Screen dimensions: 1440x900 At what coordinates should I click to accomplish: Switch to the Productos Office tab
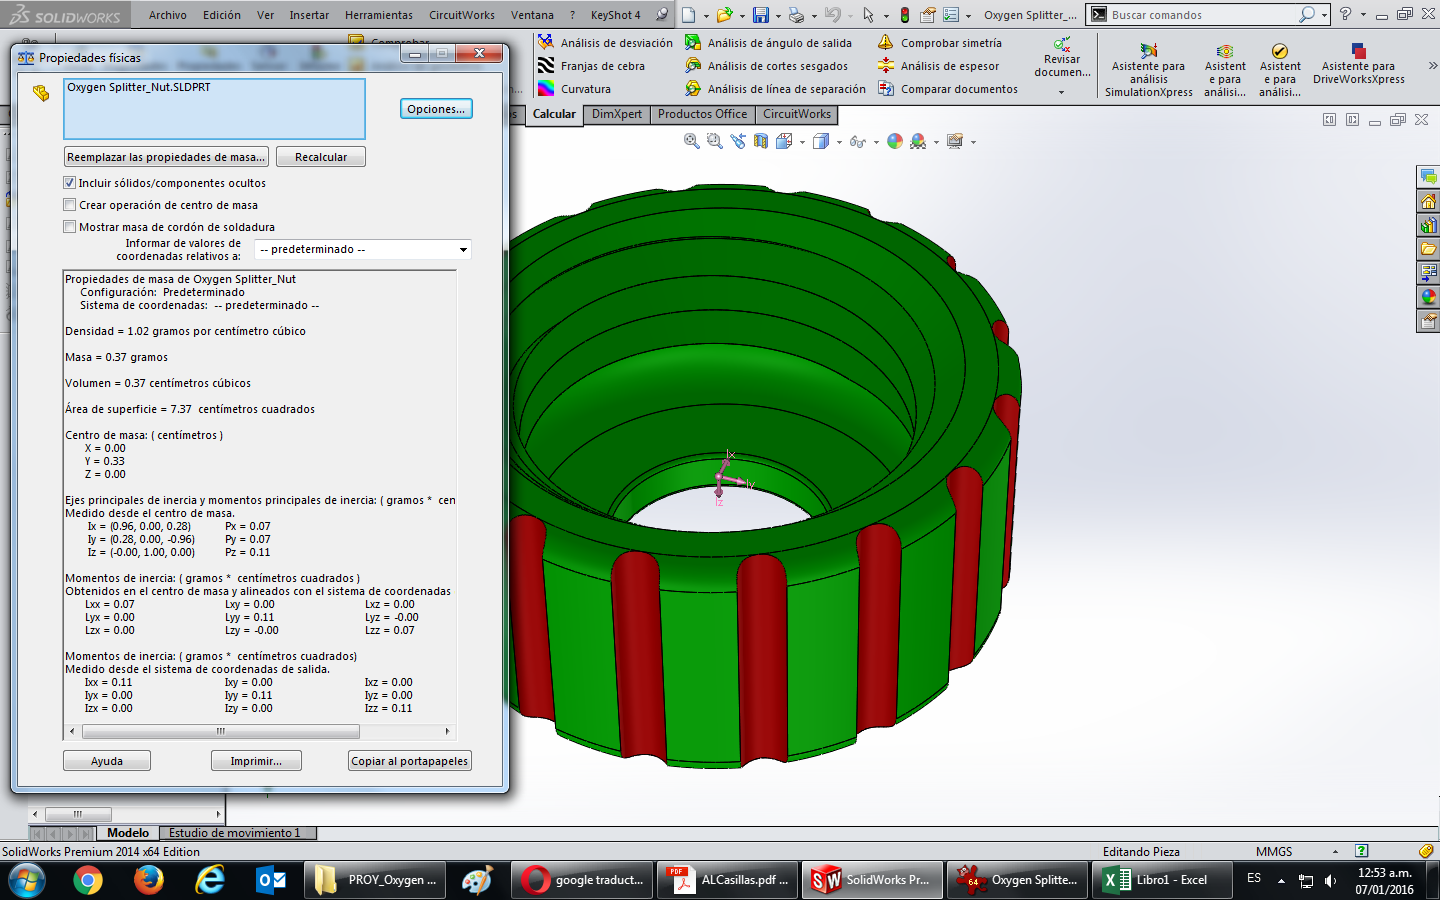(x=702, y=114)
